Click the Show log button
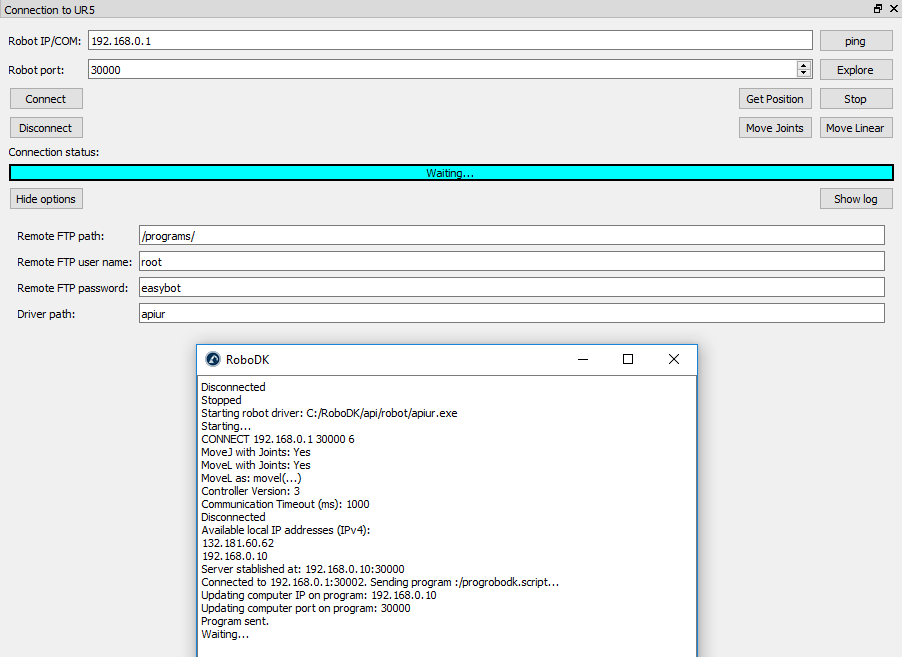 [x=855, y=199]
